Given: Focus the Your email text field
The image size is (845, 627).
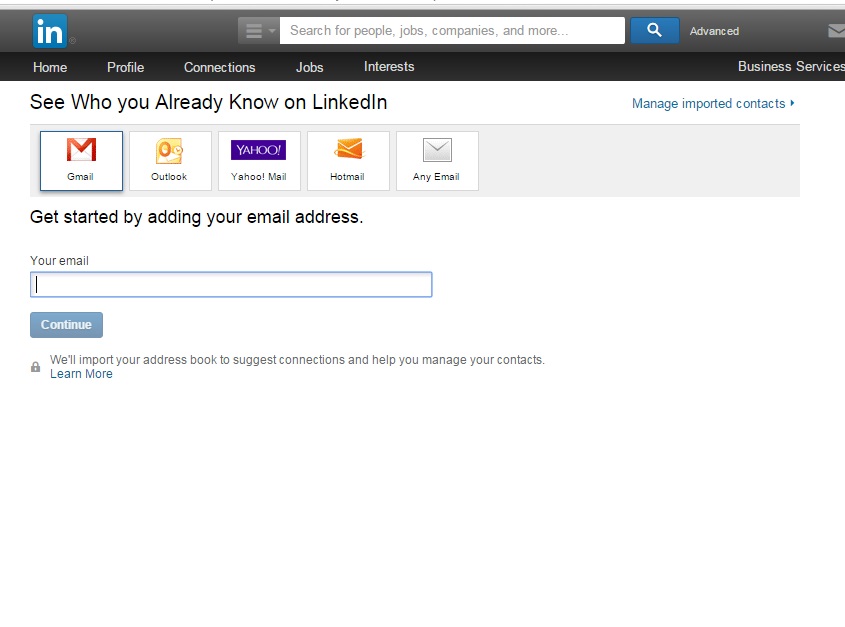Looking at the screenshot, I should point(231,285).
